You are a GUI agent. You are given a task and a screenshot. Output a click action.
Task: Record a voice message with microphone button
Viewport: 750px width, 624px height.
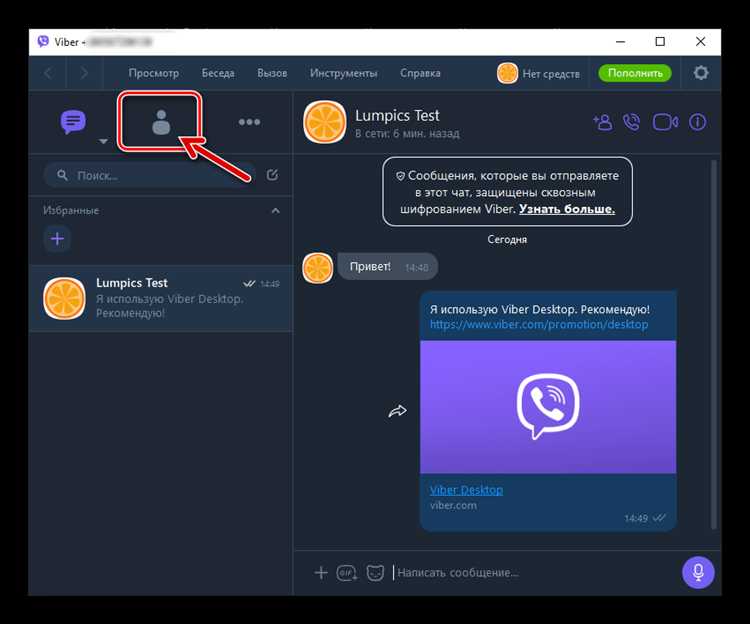coord(698,572)
